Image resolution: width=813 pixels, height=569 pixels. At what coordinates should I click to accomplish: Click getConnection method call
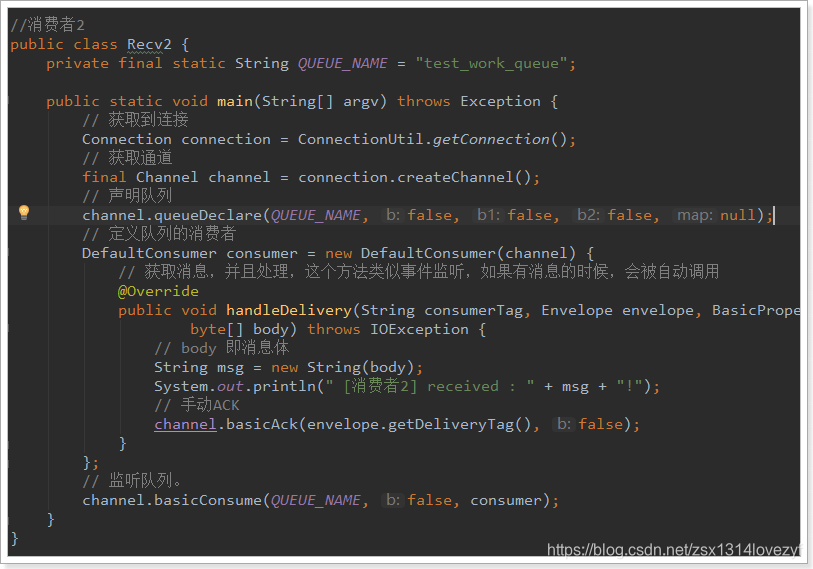tap(491, 140)
